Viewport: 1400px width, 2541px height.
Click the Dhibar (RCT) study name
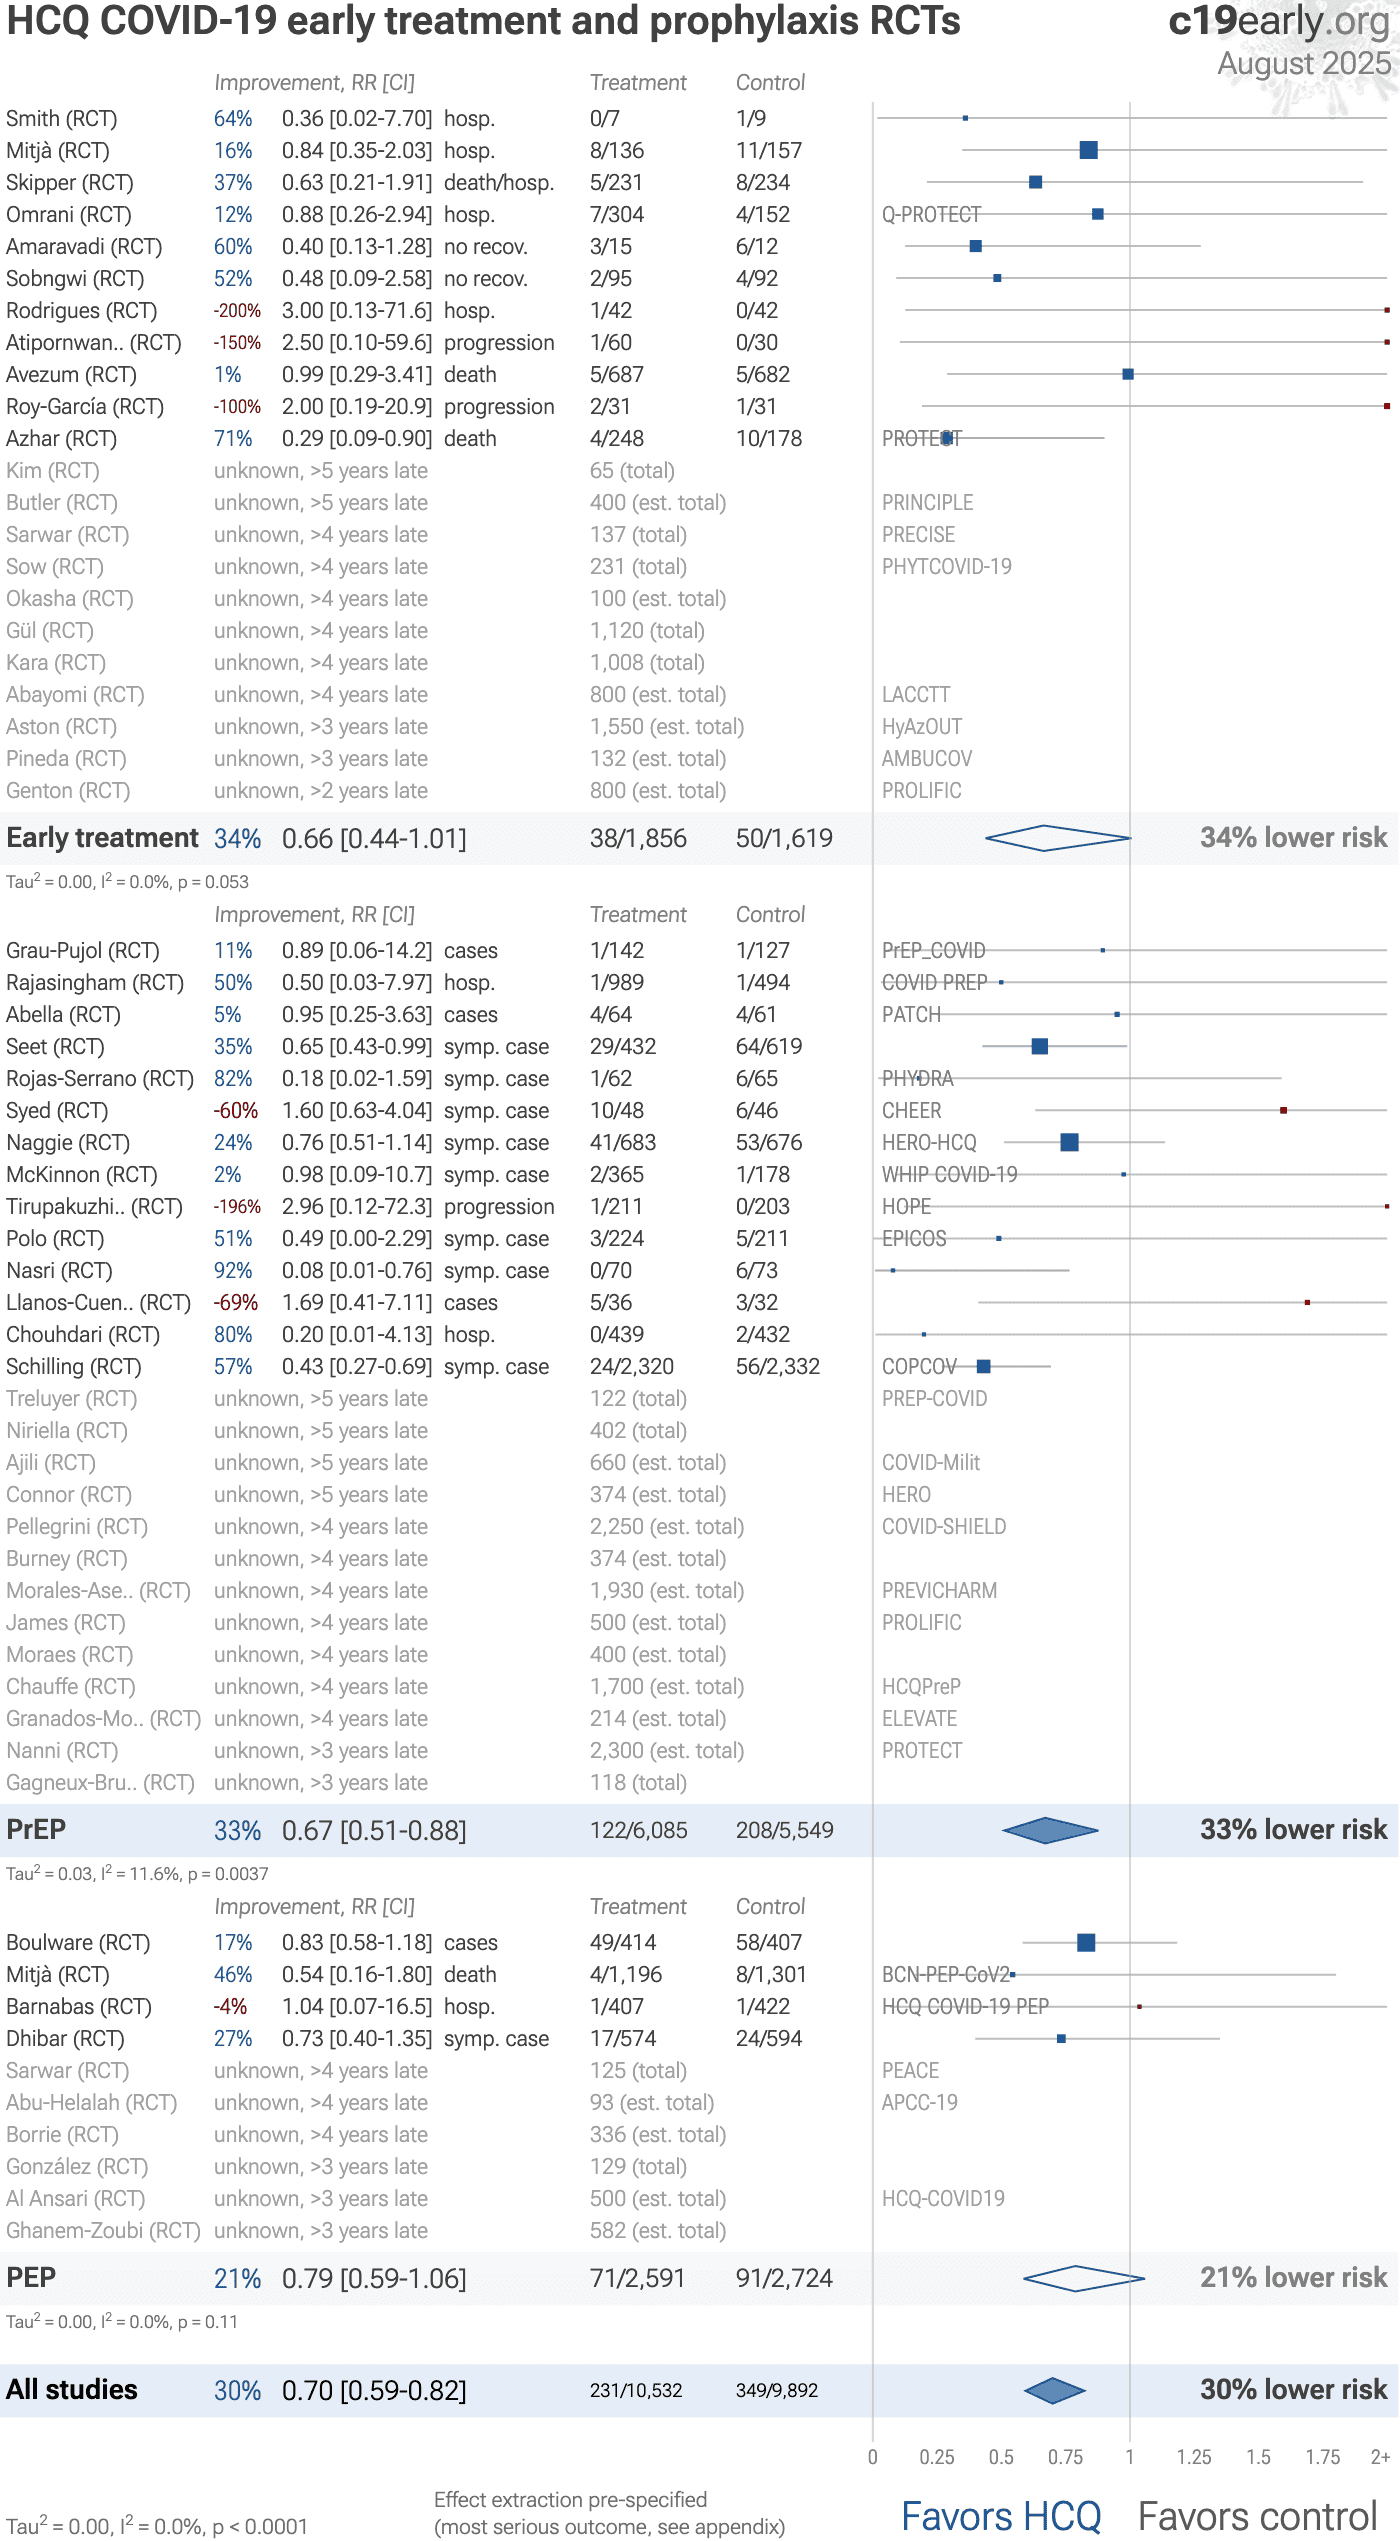tap(65, 2039)
